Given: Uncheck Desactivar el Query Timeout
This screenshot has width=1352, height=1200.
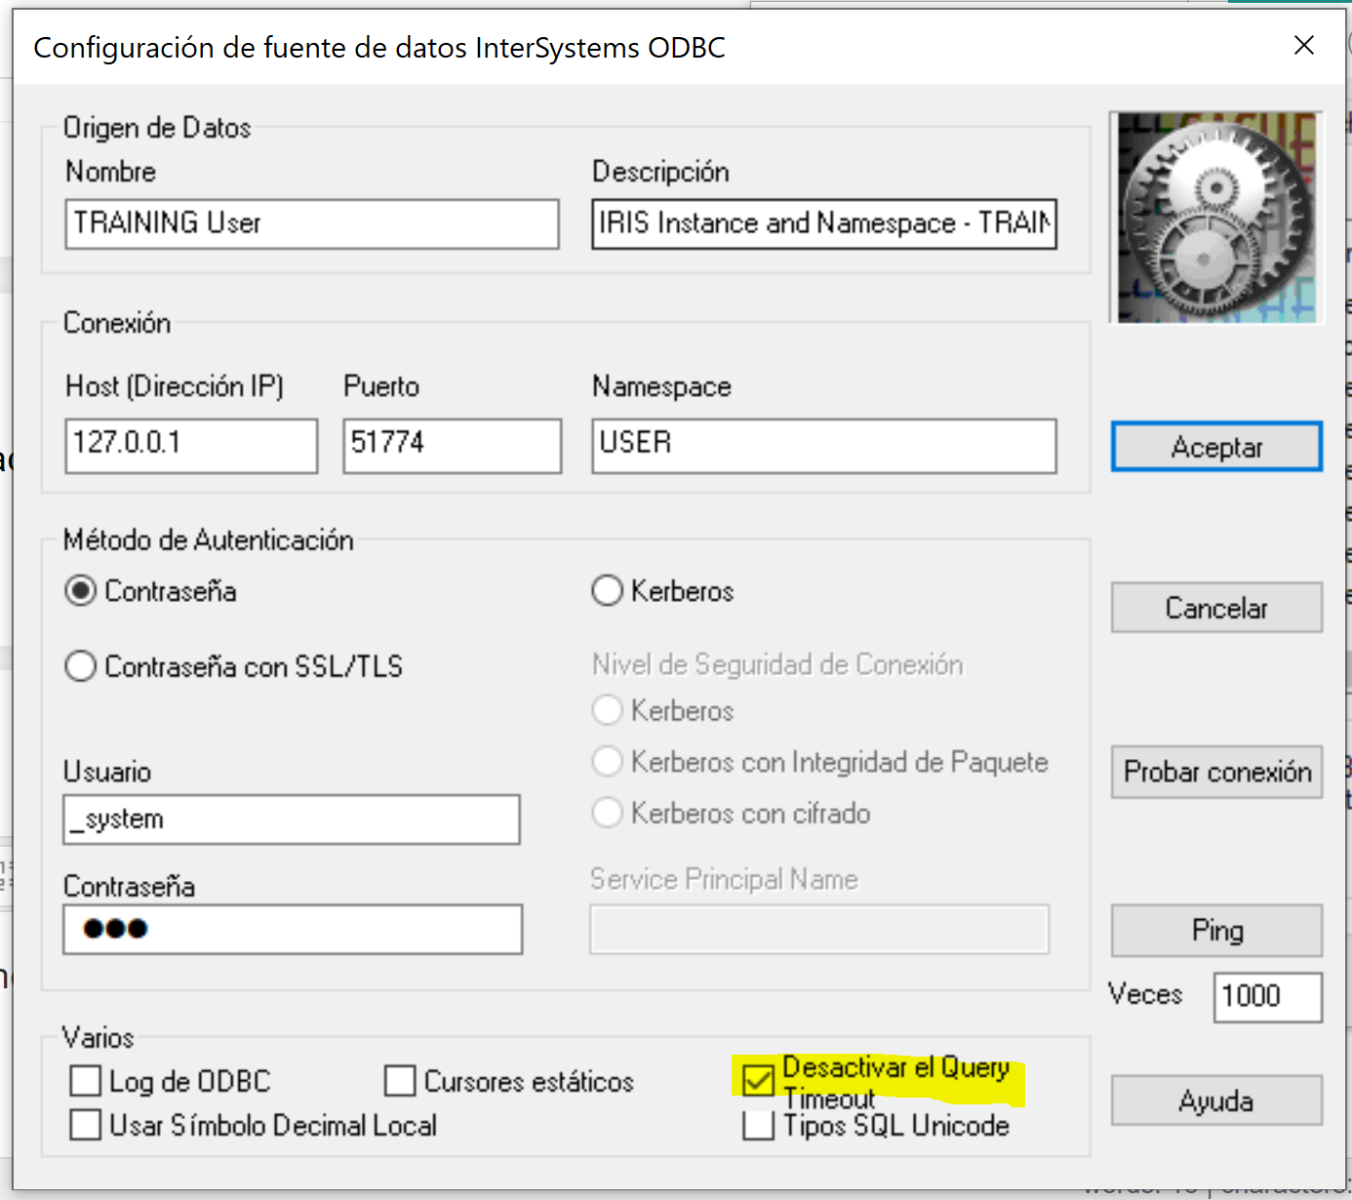Looking at the screenshot, I should [759, 1080].
